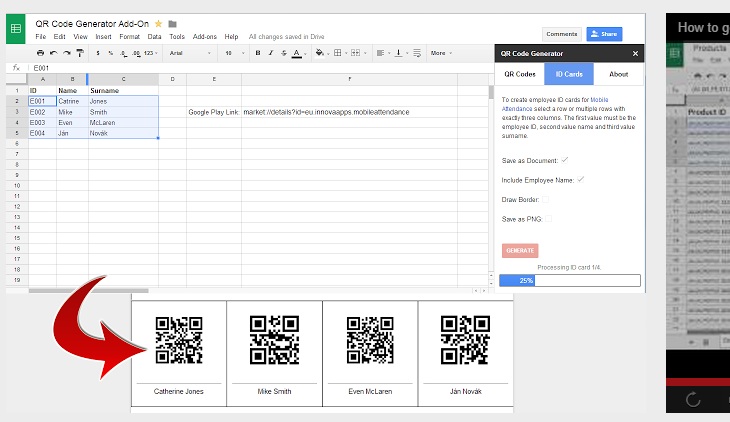The image size is (730, 422).
Task: Open the Mobile Attendance link
Action: 555,104
